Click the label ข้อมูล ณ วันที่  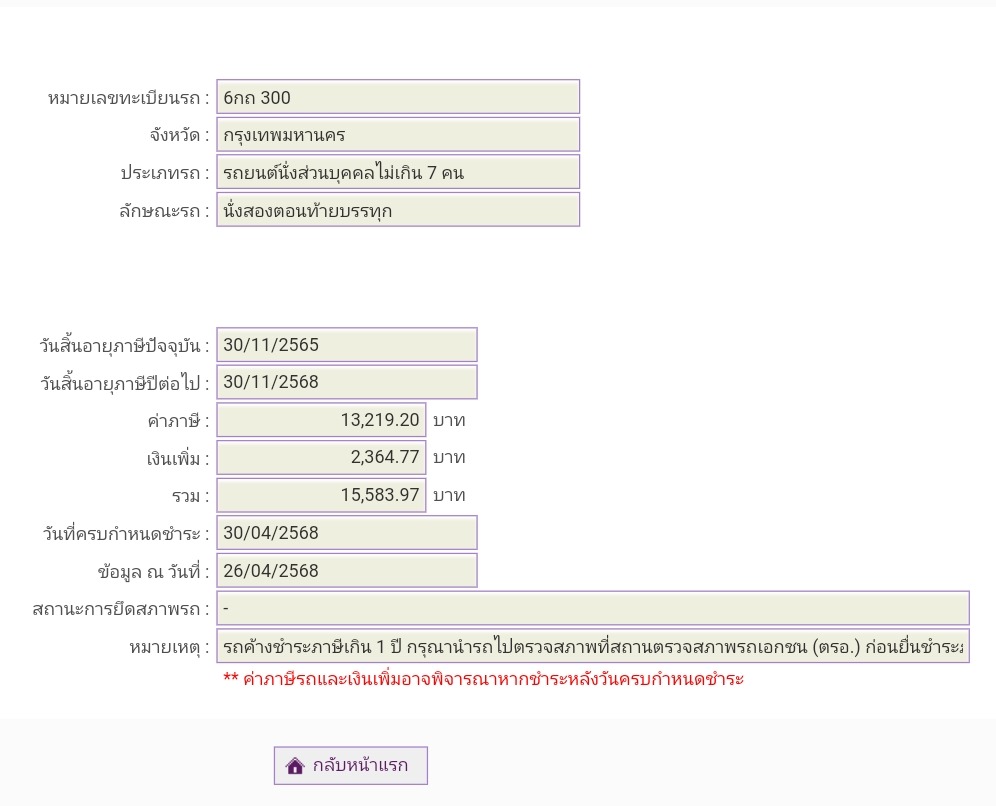tap(153, 572)
